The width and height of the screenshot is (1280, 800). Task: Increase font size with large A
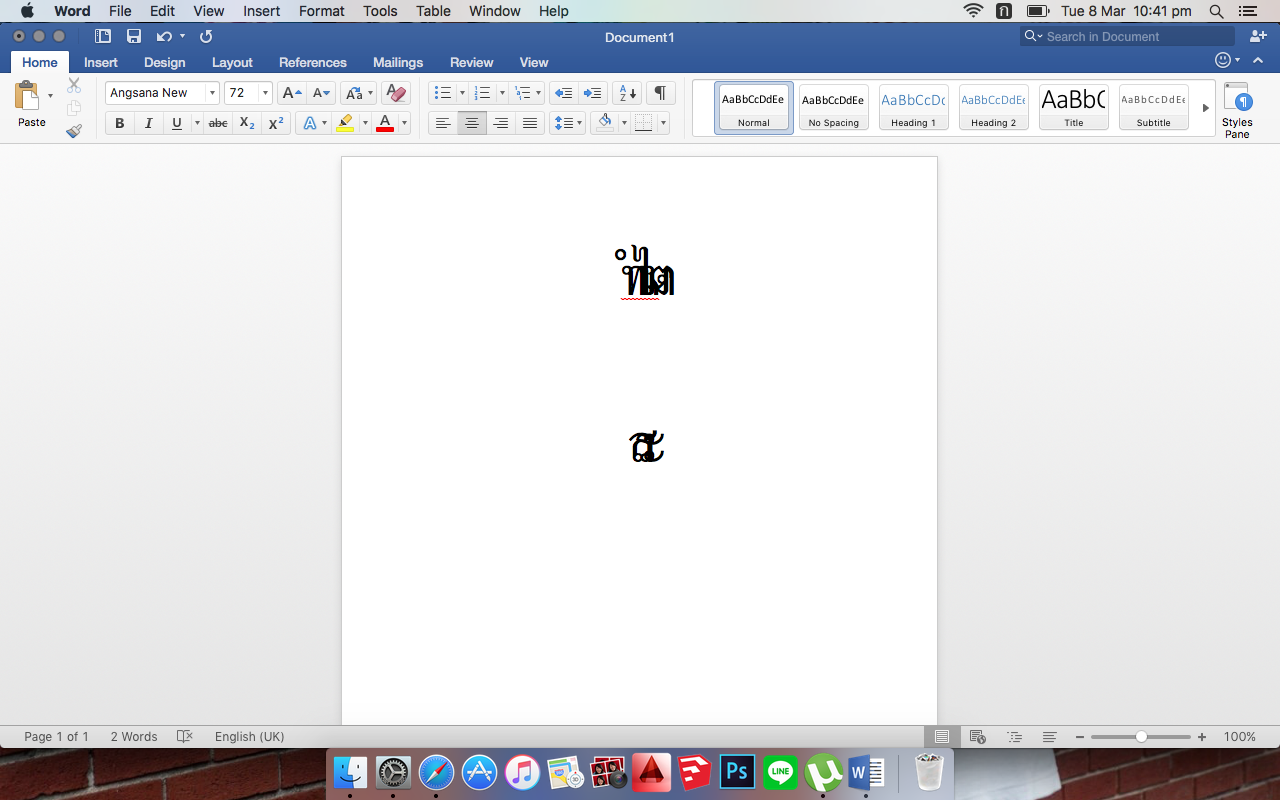point(291,93)
